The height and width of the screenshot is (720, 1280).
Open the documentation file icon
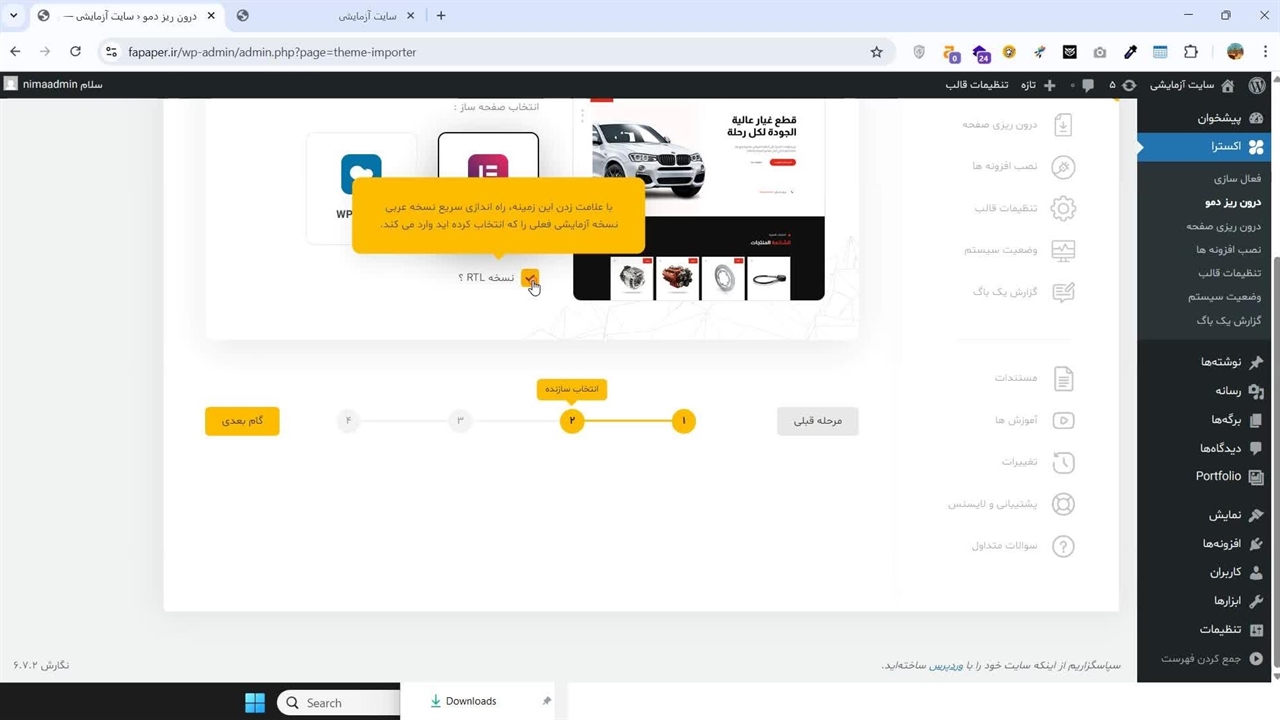tap(1063, 379)
